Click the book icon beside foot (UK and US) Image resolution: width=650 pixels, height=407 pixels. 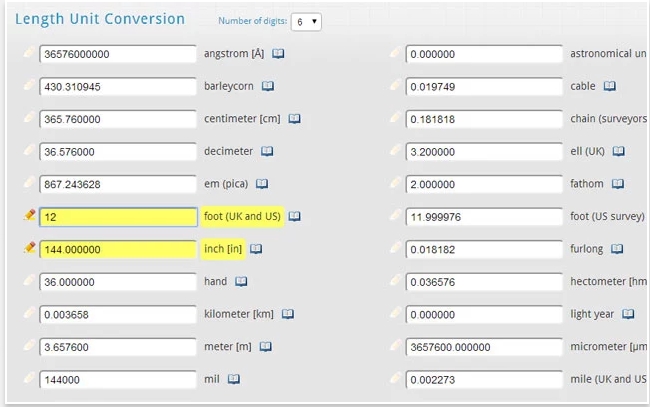click(294, 216)
